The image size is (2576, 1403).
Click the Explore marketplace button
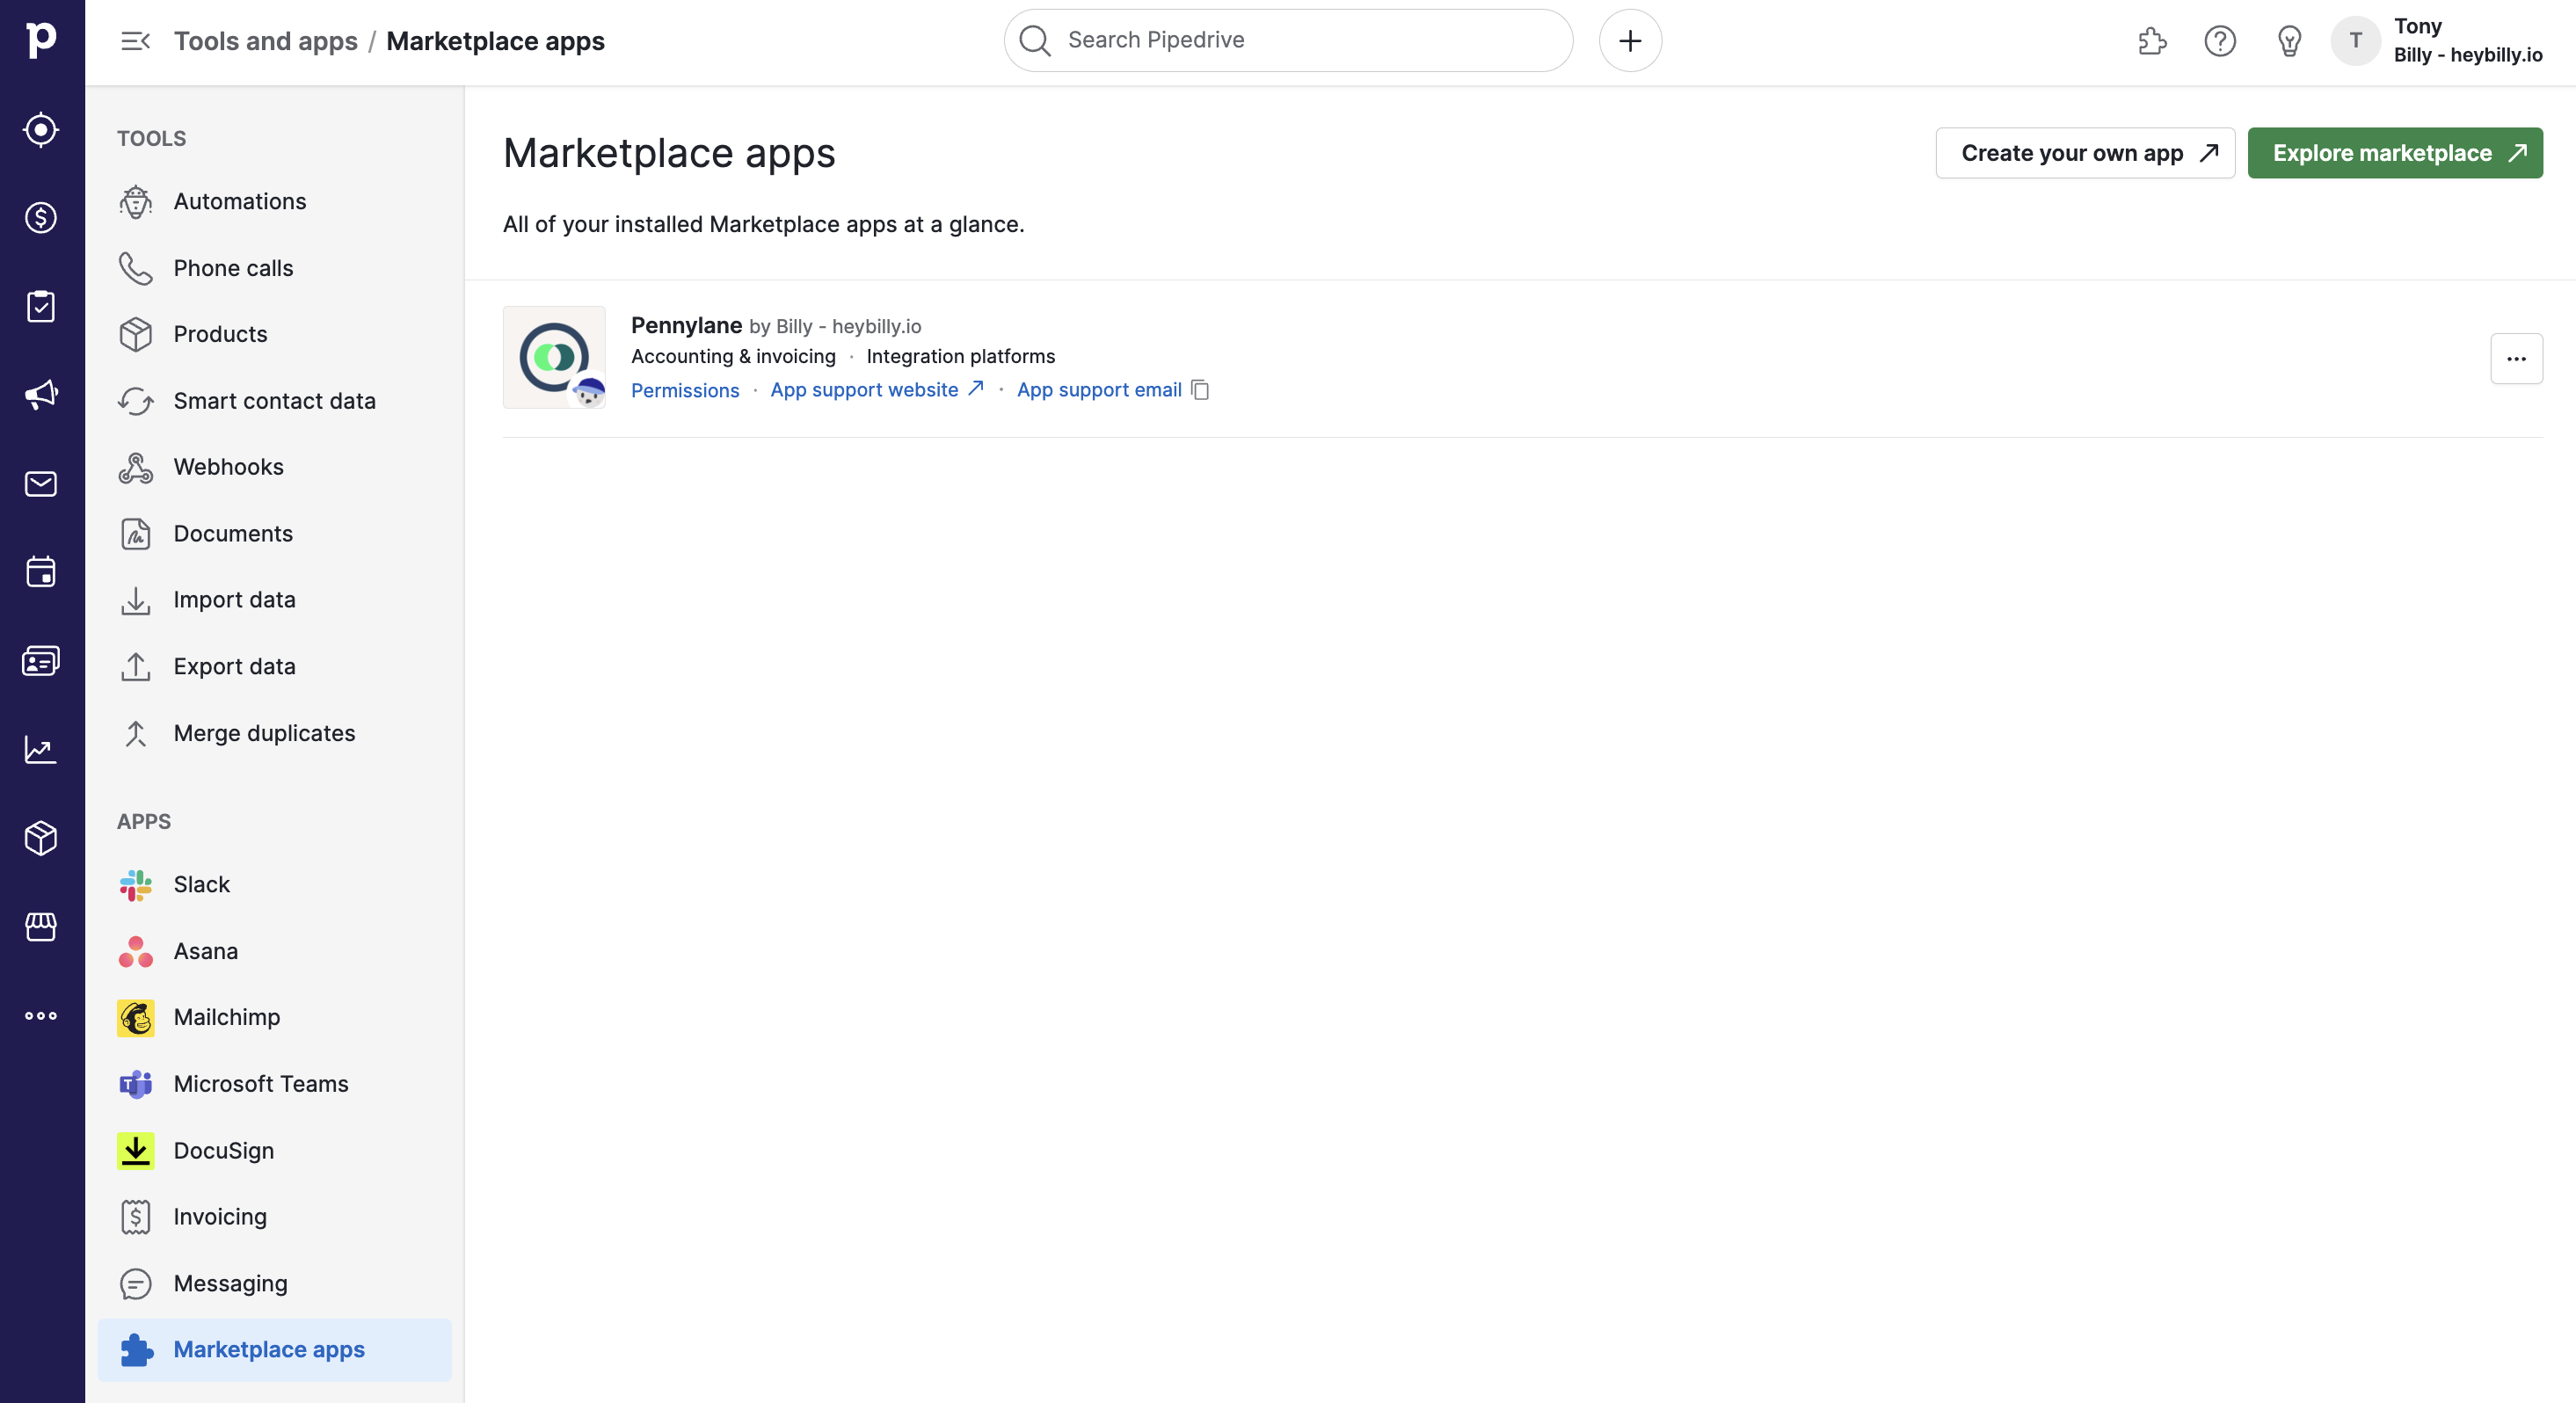click(x=2395, y=153)
